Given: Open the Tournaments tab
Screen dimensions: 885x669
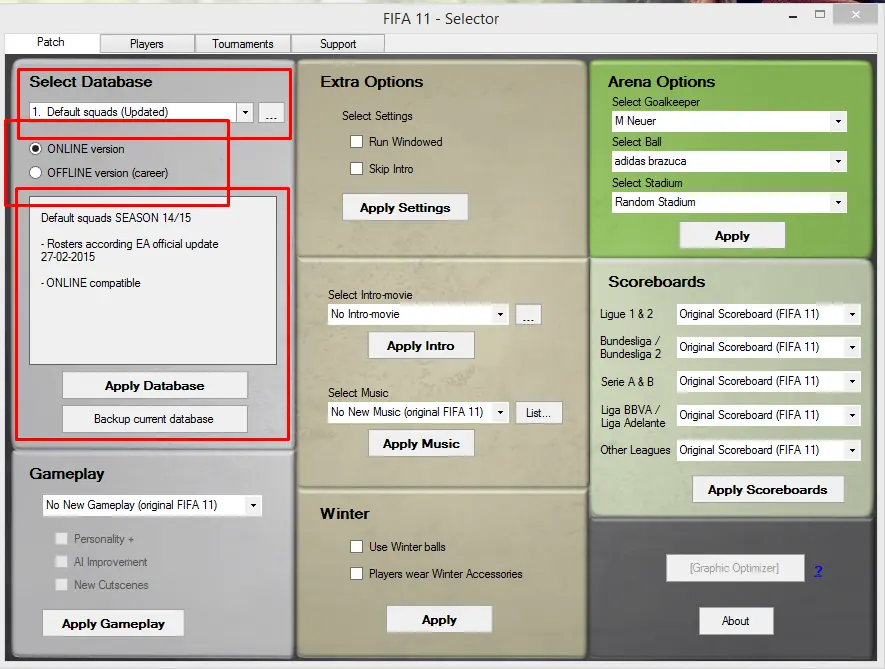Looking at the screenshot, I should 243,43.
